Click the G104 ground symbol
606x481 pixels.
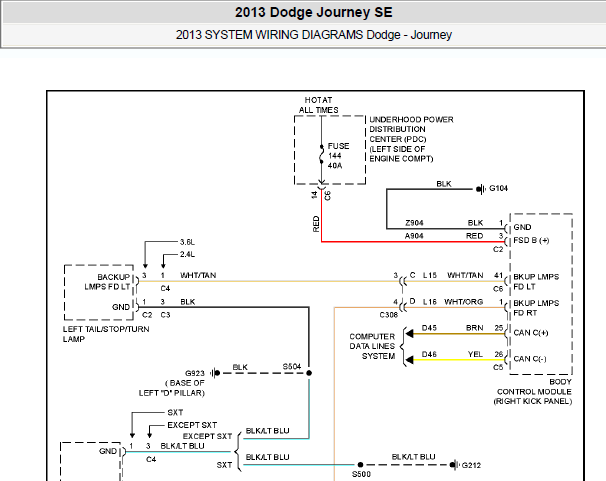tap(481, 189)
